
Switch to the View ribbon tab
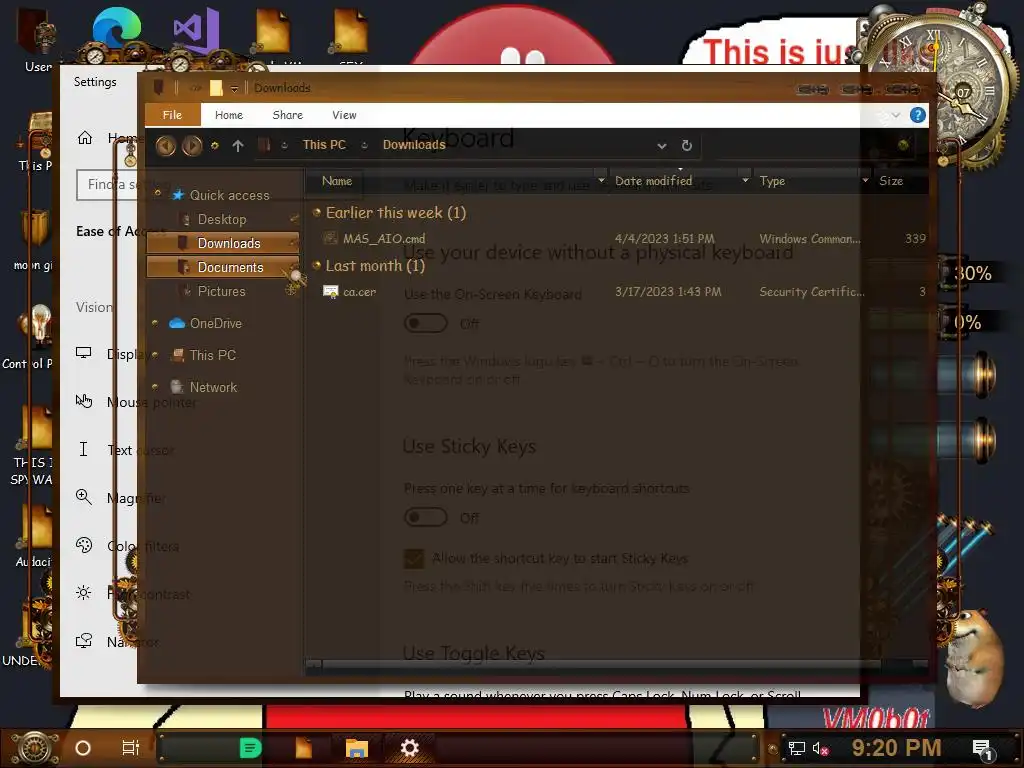pyautogui.click(x=344, y=115)
